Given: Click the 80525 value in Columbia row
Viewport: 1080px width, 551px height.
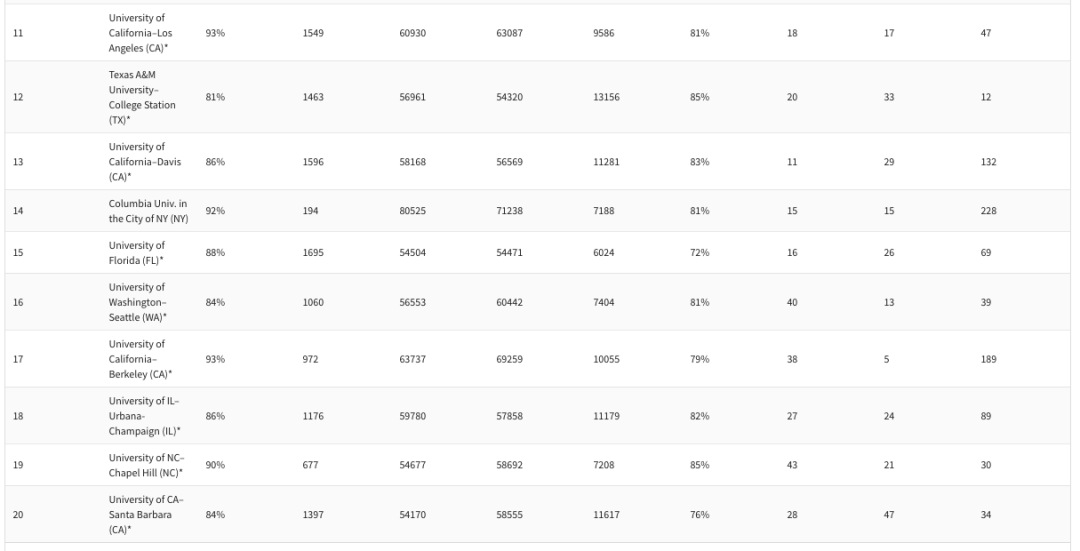Looking at the screenshot, I should [x=413, y=211].
